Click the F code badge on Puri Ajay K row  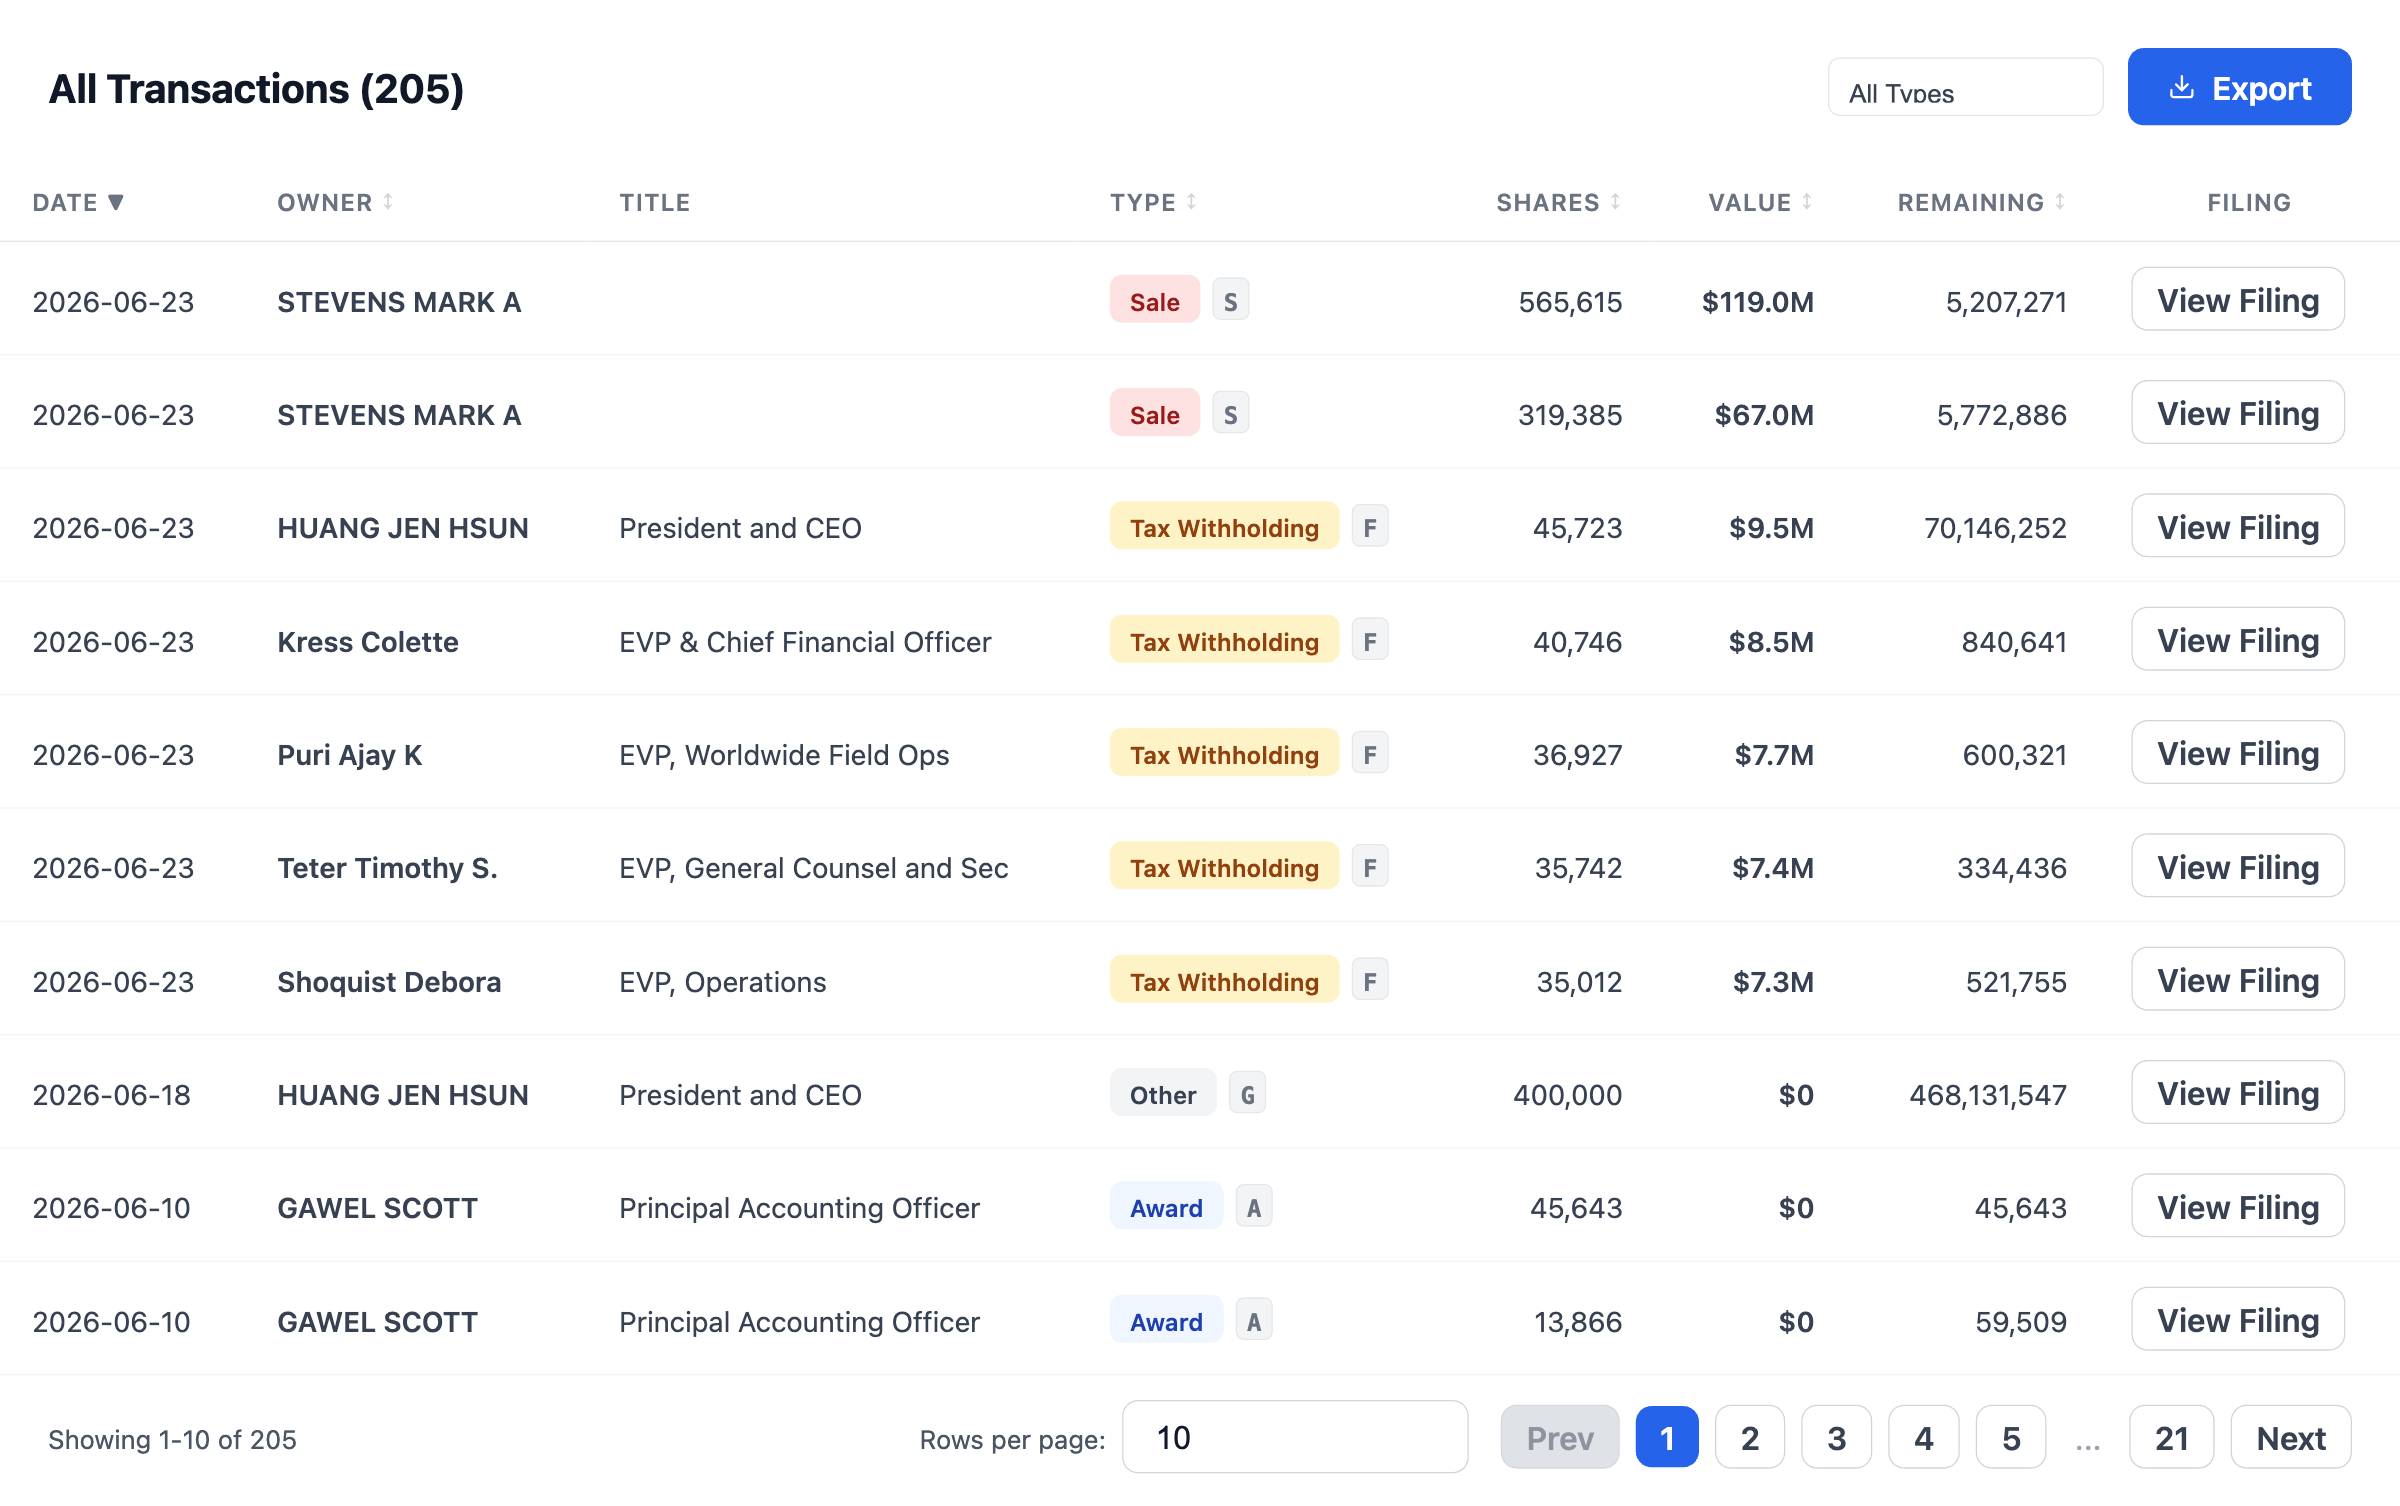pos(1370,753)
